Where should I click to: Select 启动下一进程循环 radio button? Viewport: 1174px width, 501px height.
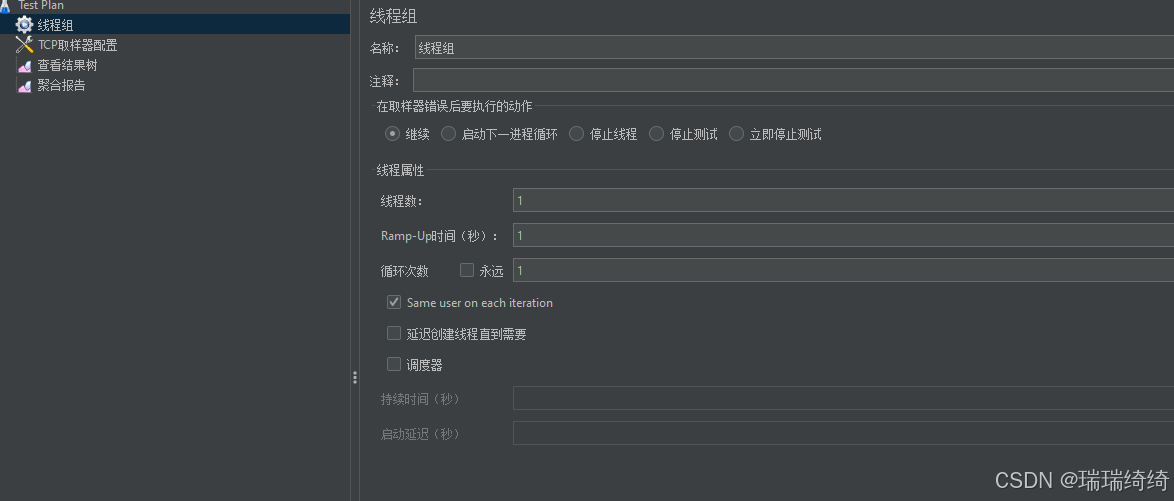point(448,134)
